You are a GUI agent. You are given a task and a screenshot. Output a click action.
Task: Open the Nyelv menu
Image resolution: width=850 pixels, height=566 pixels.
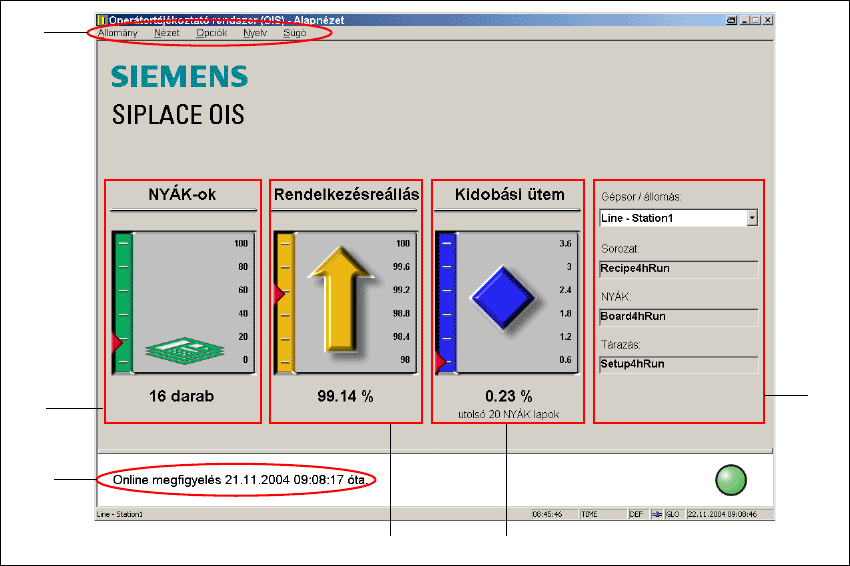coord(255,33)
